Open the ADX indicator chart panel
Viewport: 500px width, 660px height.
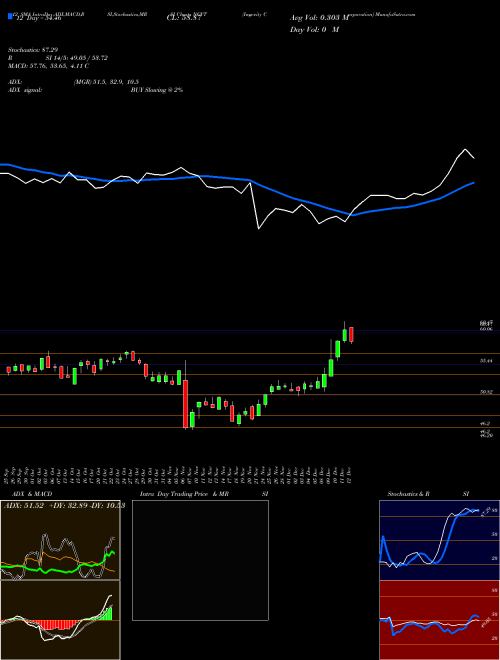[x=60, y=540]
